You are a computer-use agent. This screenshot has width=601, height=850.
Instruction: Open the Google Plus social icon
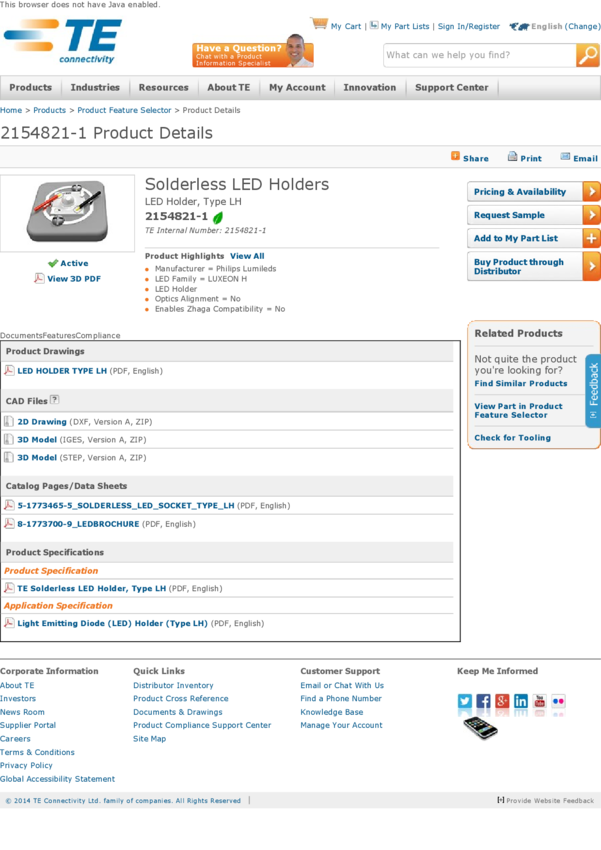[x=502, y=701]
